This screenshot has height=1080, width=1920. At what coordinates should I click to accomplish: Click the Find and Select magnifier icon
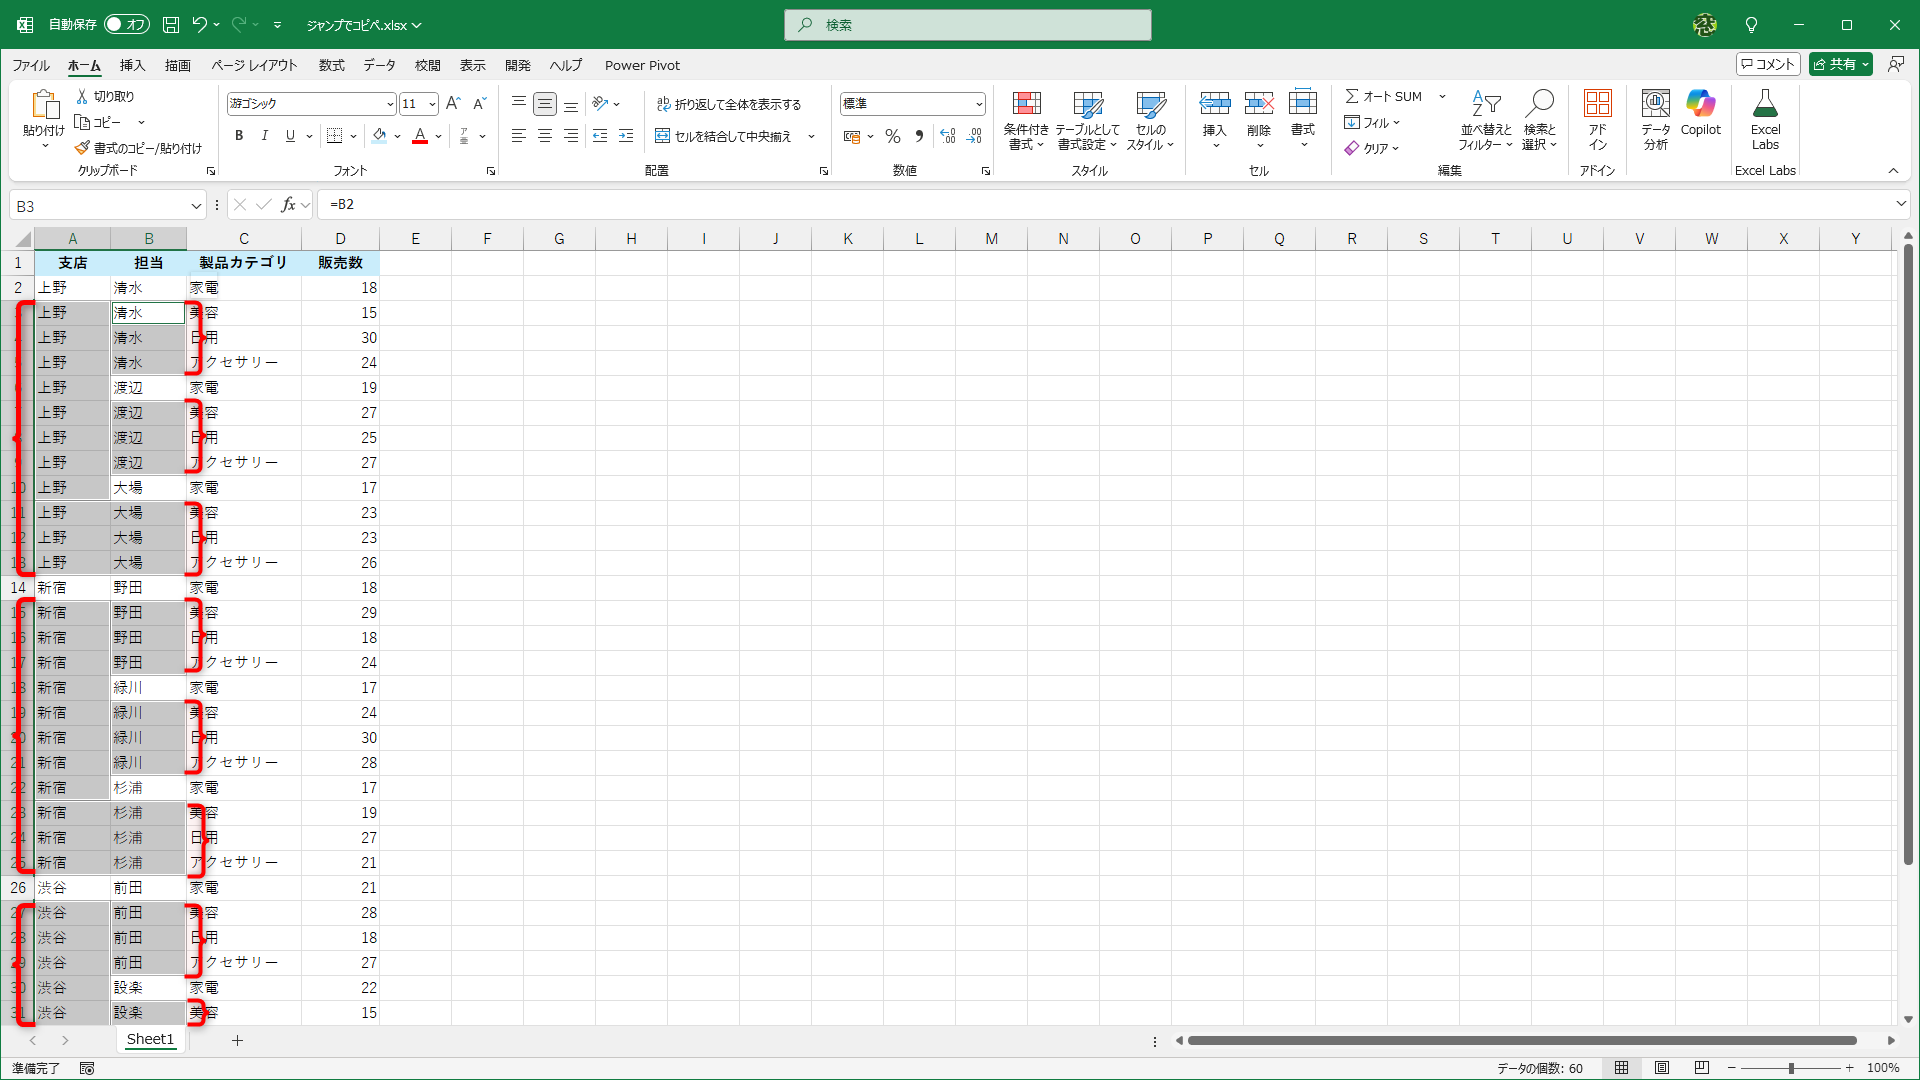(x=1539, y=104)
